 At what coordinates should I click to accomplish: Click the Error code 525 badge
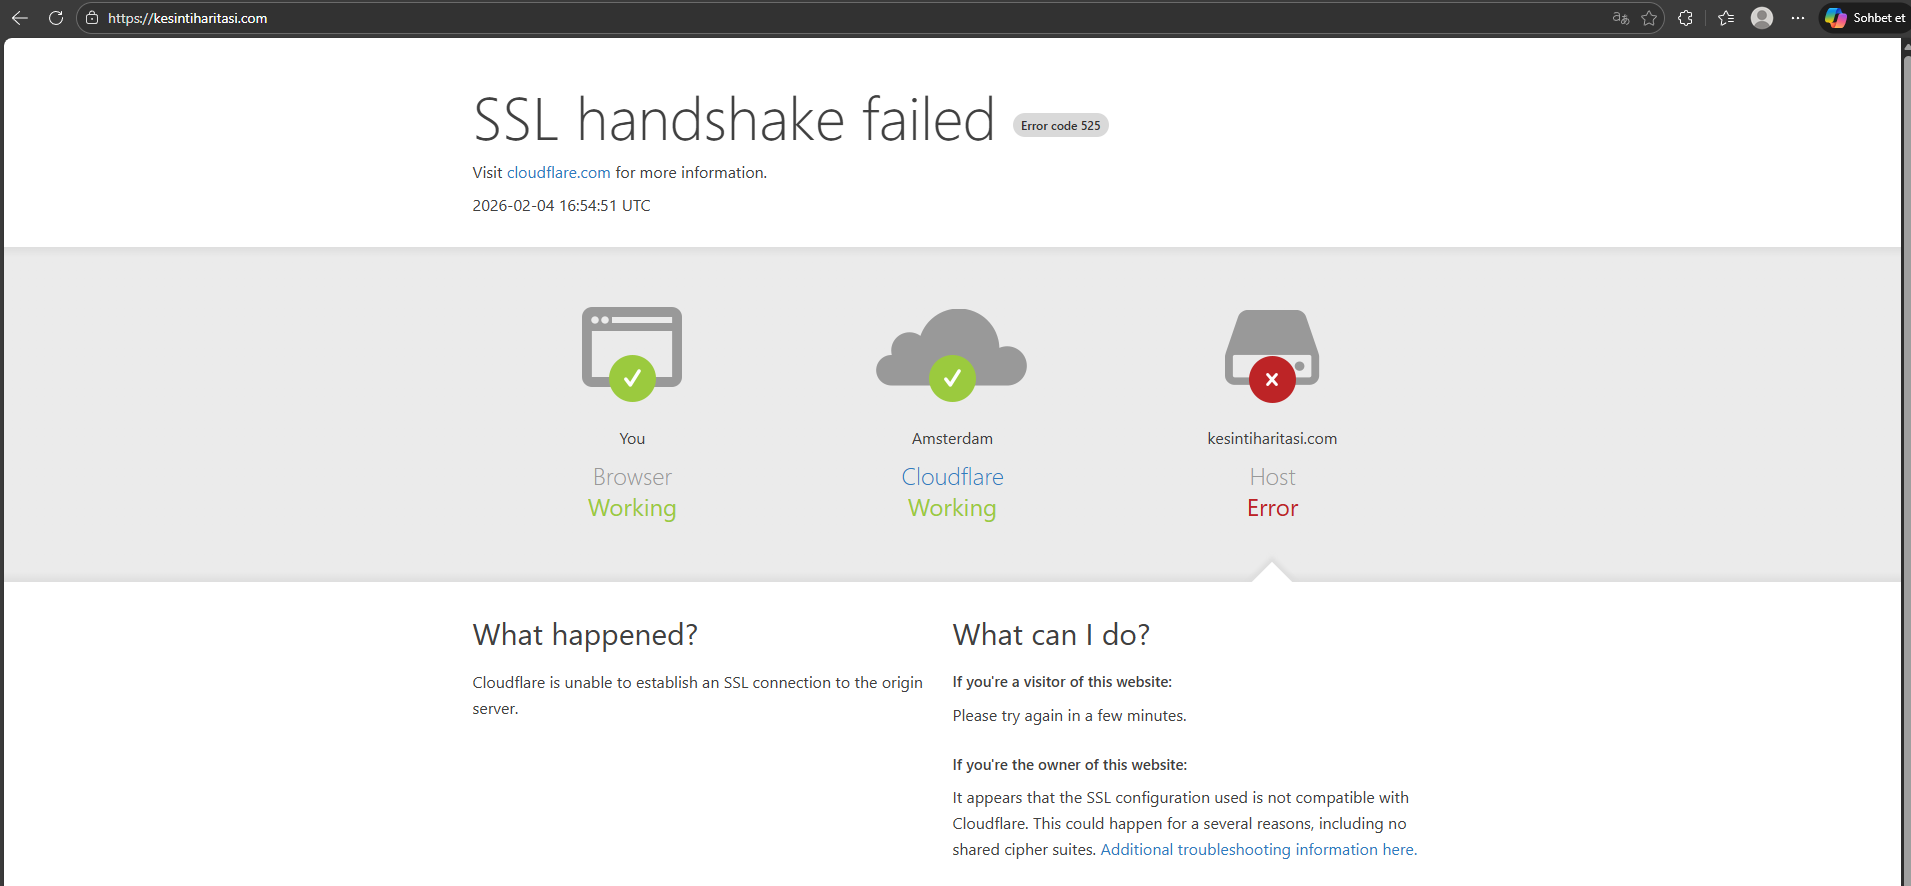(1060, 125)
